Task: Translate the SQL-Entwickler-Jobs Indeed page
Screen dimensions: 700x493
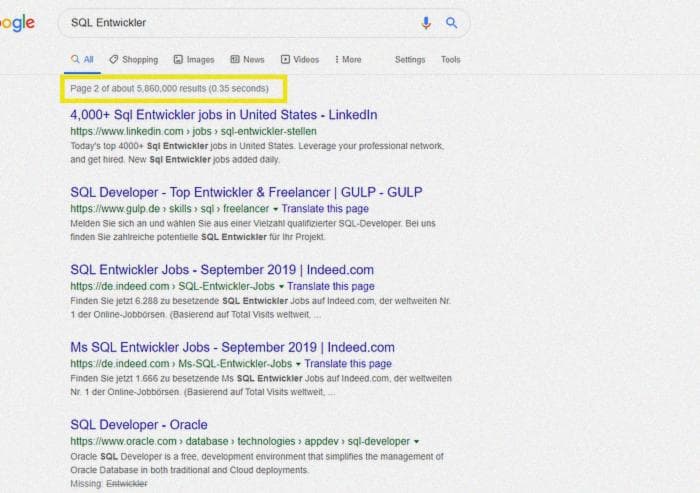Action: tap(331, 286)
